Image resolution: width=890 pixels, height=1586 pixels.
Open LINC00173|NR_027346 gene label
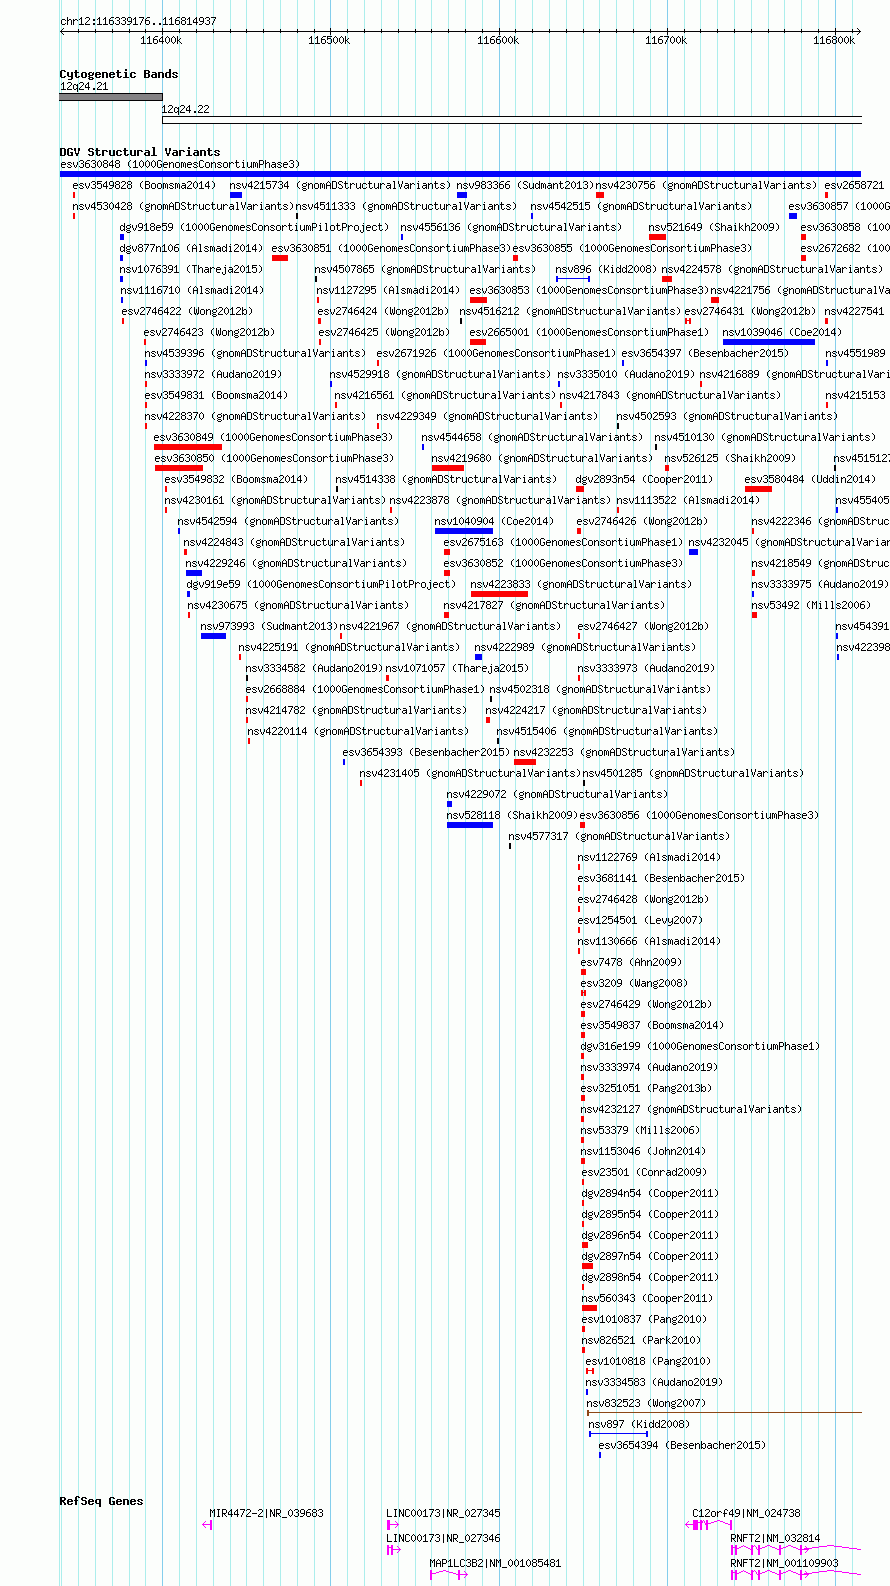click(444, 1538)
